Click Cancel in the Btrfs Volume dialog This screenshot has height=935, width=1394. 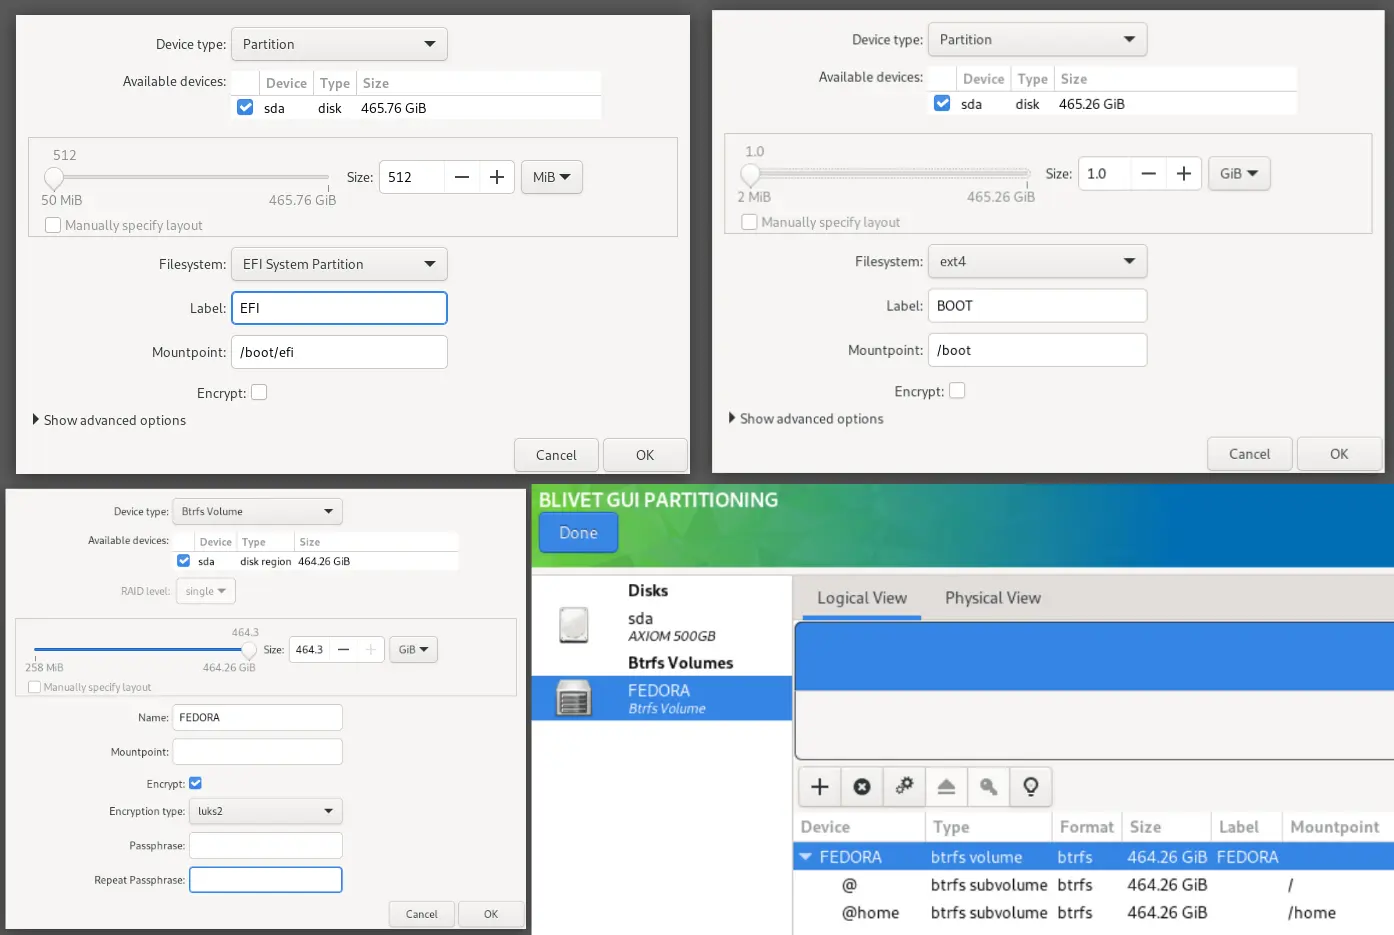422,914
